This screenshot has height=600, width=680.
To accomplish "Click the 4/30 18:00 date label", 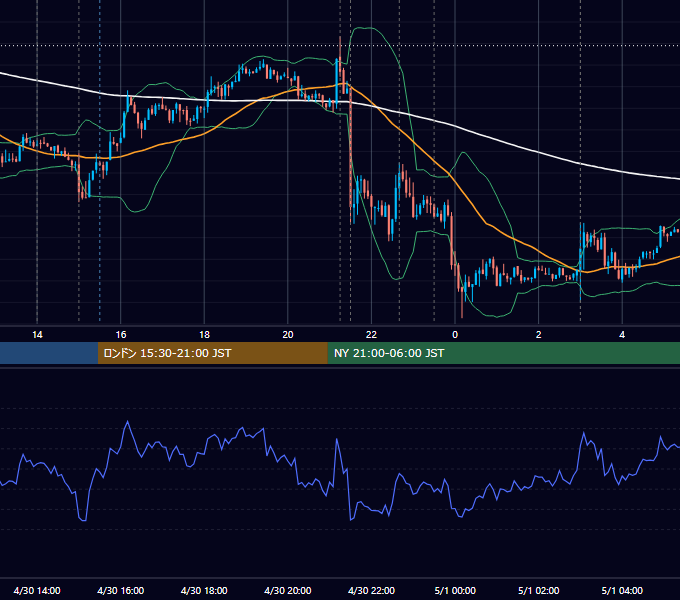I will point(204,590).
